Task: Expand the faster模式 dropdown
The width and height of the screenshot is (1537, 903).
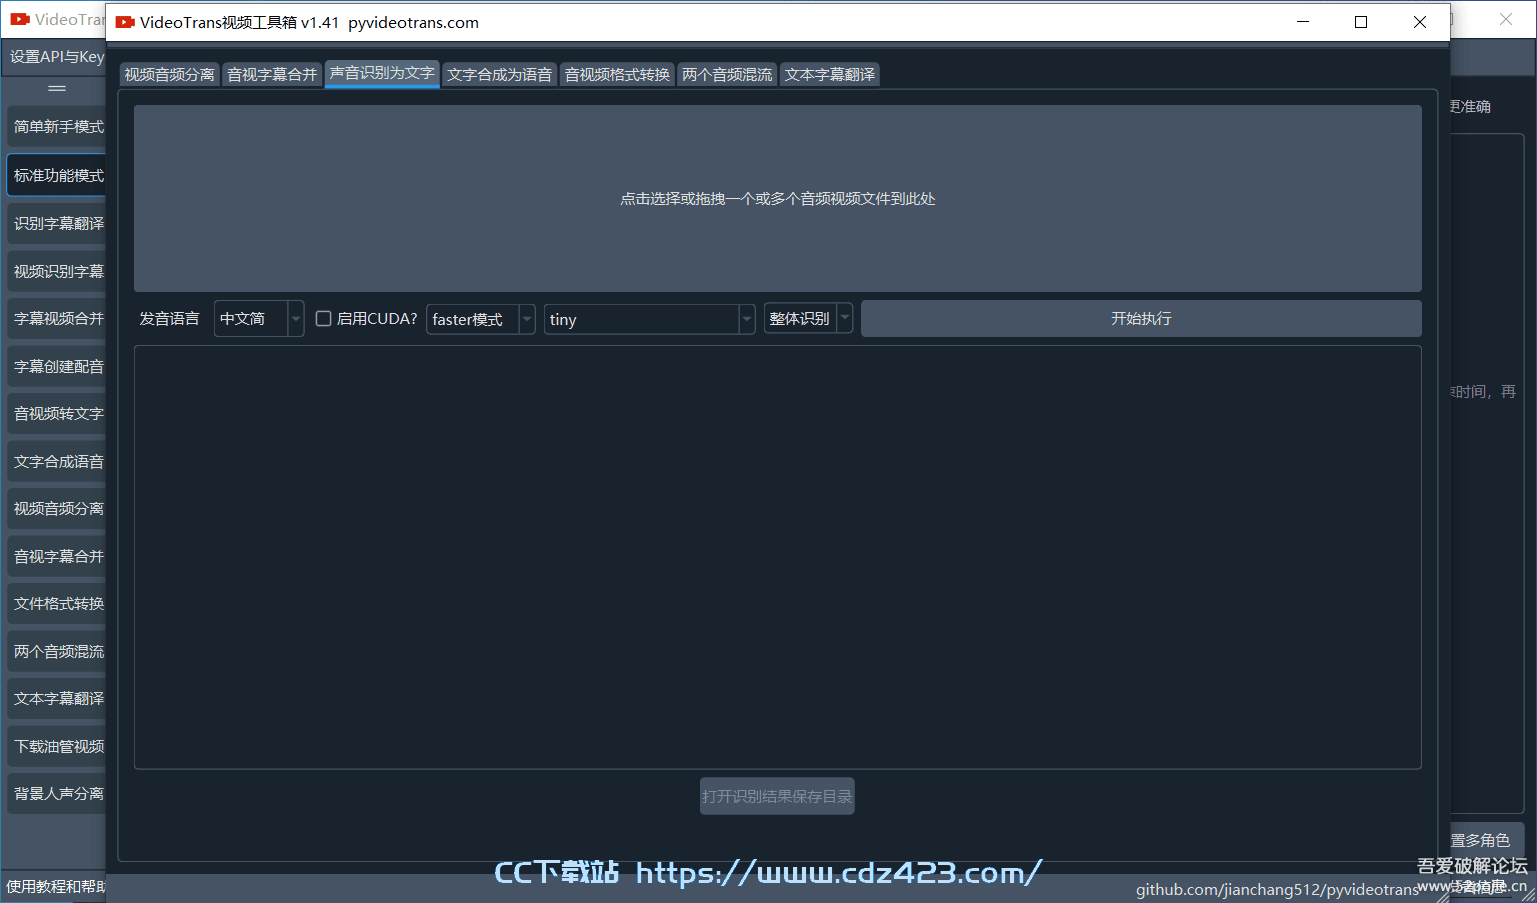Action: click(x=480, y=319)
